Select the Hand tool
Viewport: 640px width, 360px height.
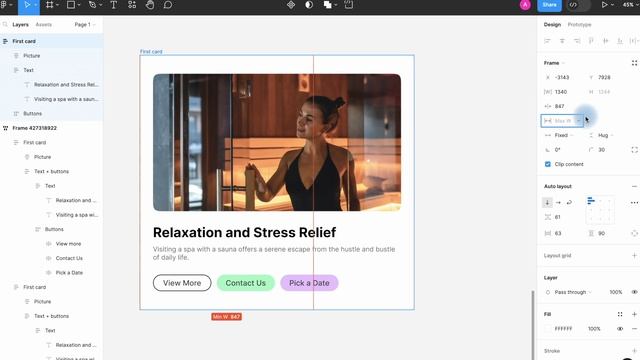tap(150, 5)
